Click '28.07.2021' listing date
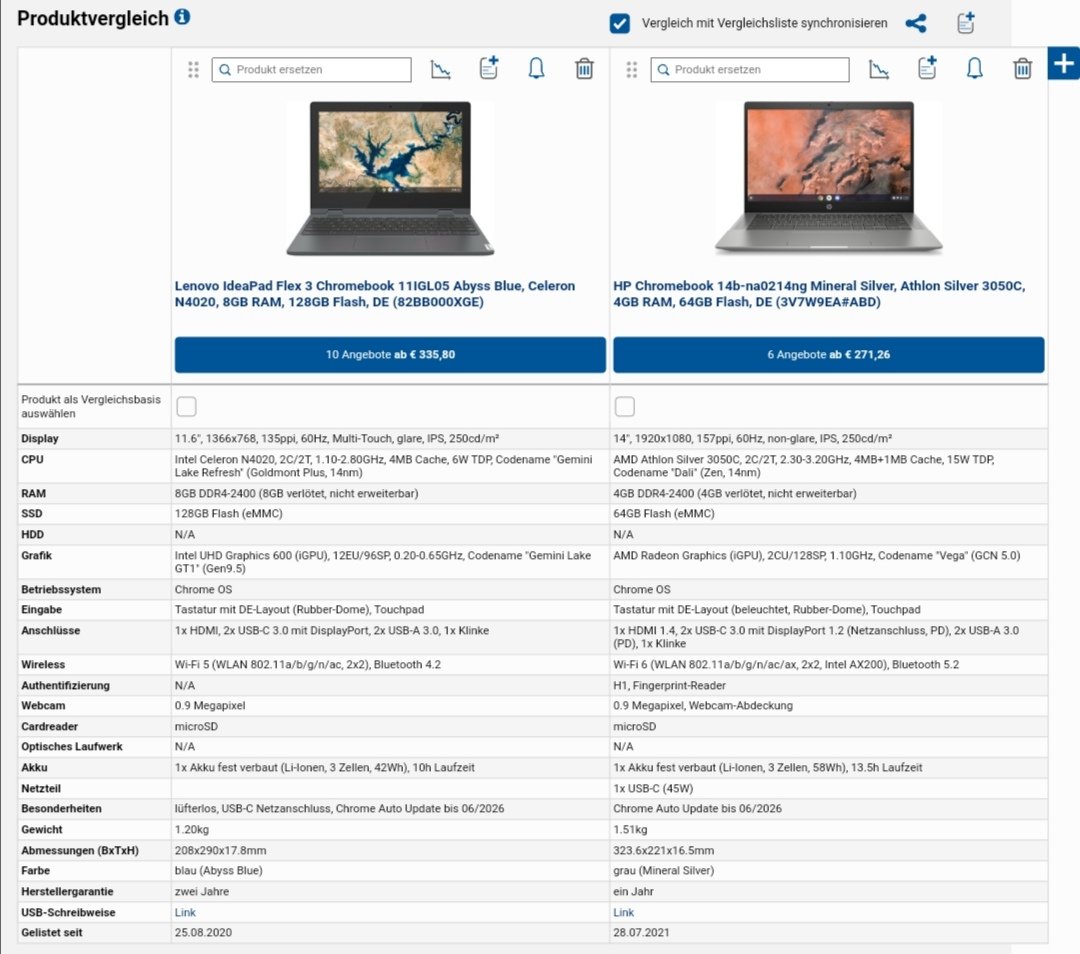 pyautogui.click(x=641, y=933)
